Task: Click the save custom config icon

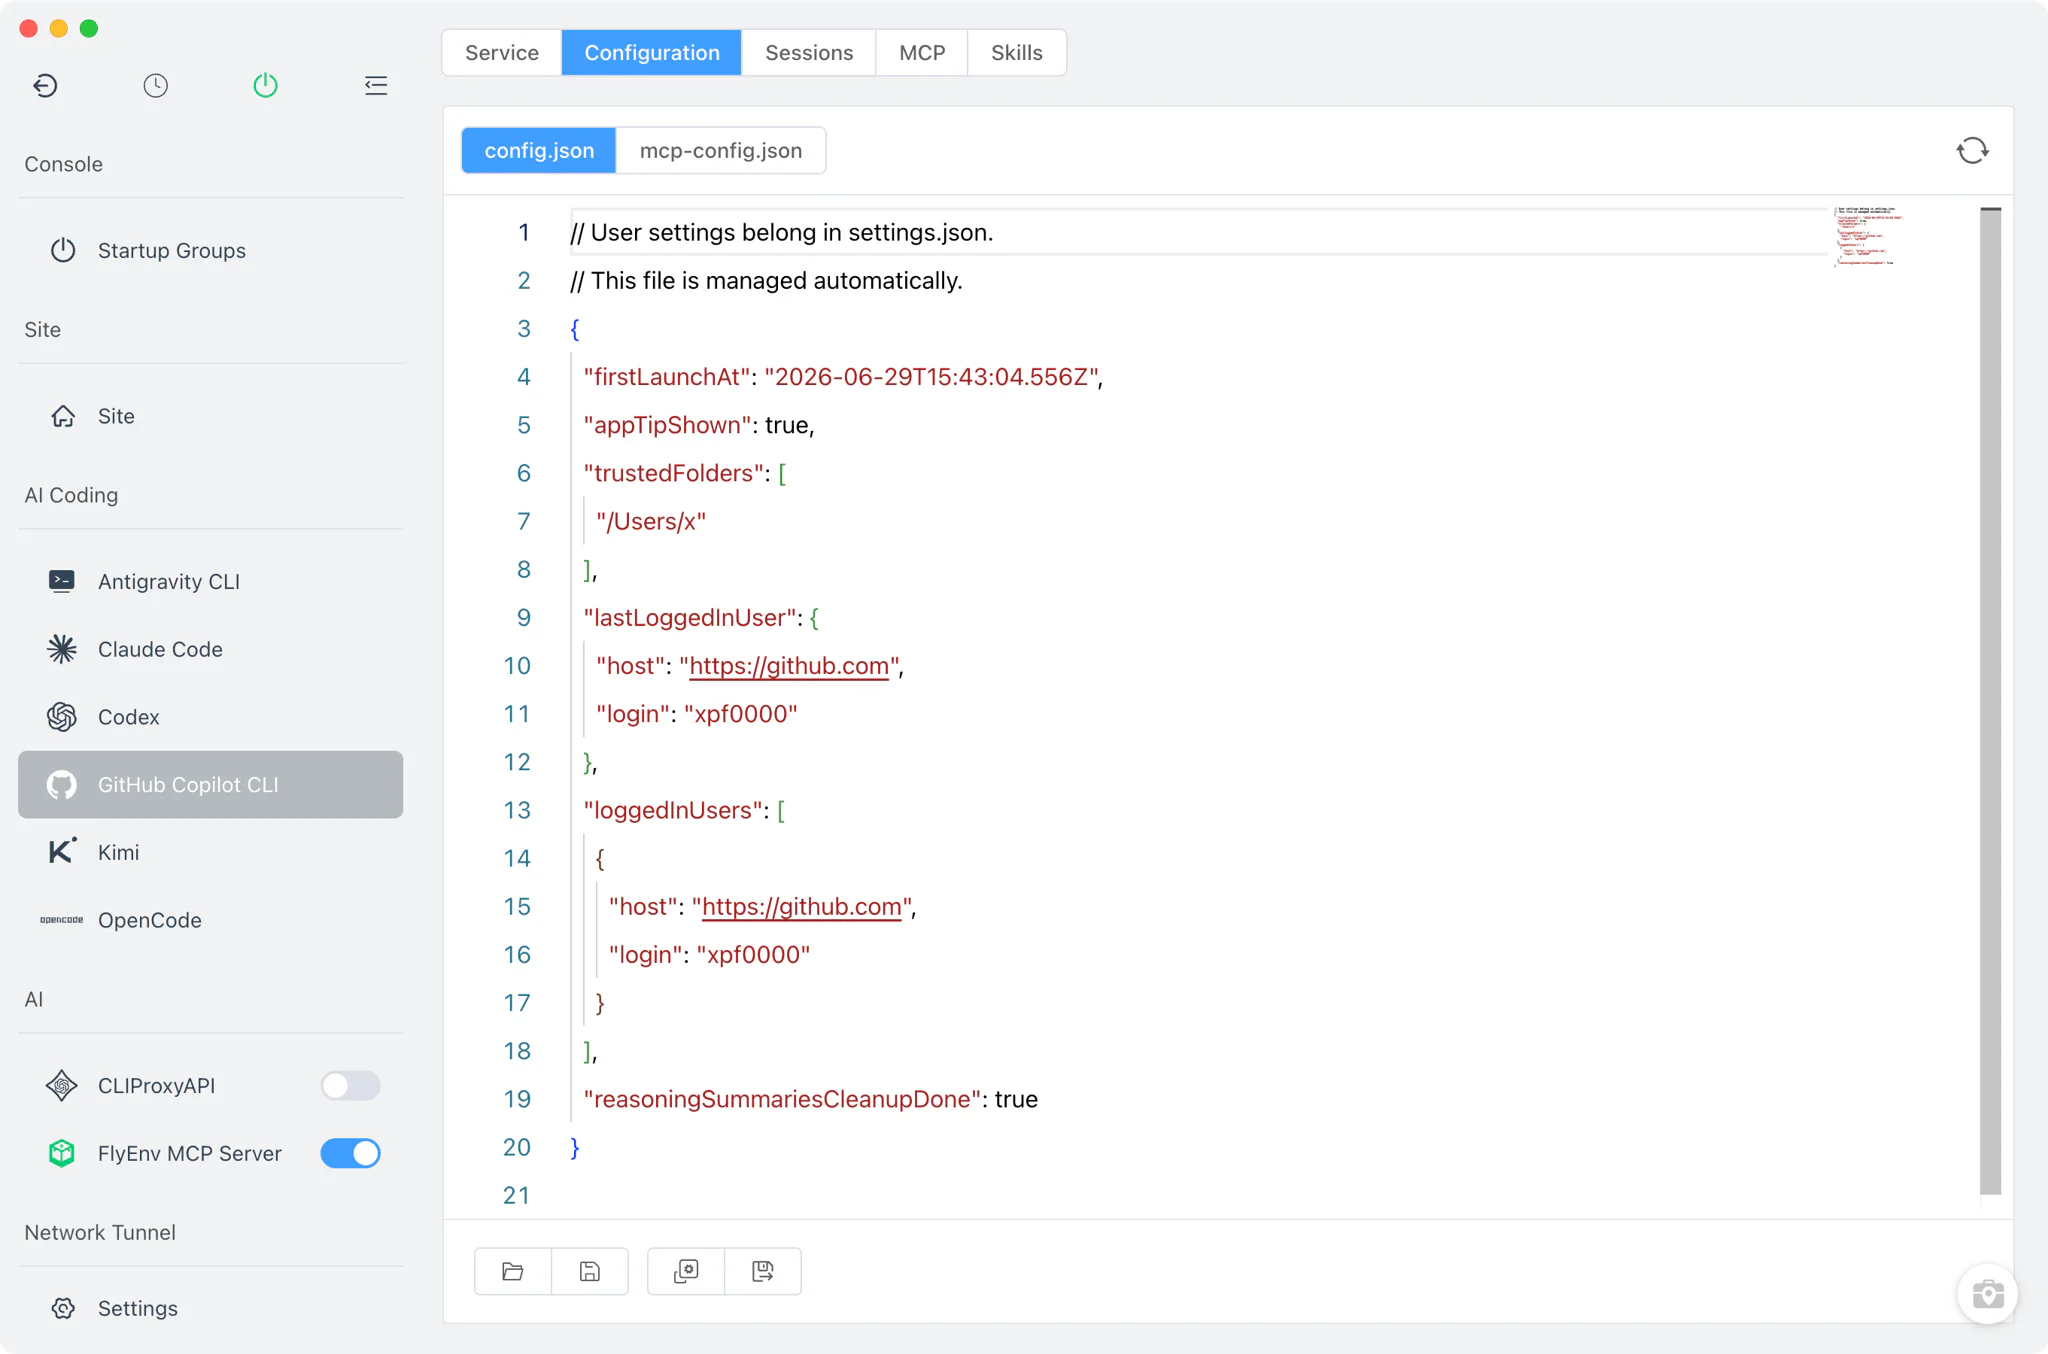Action: click(763, 1271)
